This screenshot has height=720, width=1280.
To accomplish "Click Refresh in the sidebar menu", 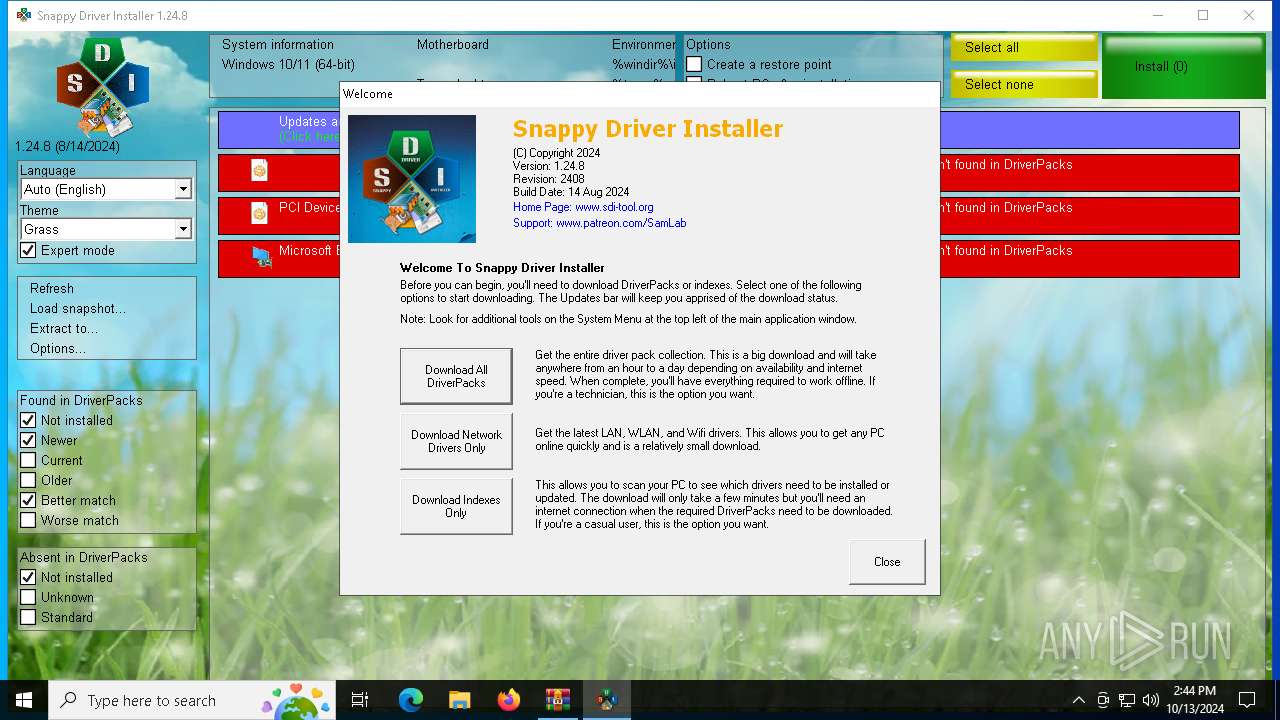I will click(52, 288).
